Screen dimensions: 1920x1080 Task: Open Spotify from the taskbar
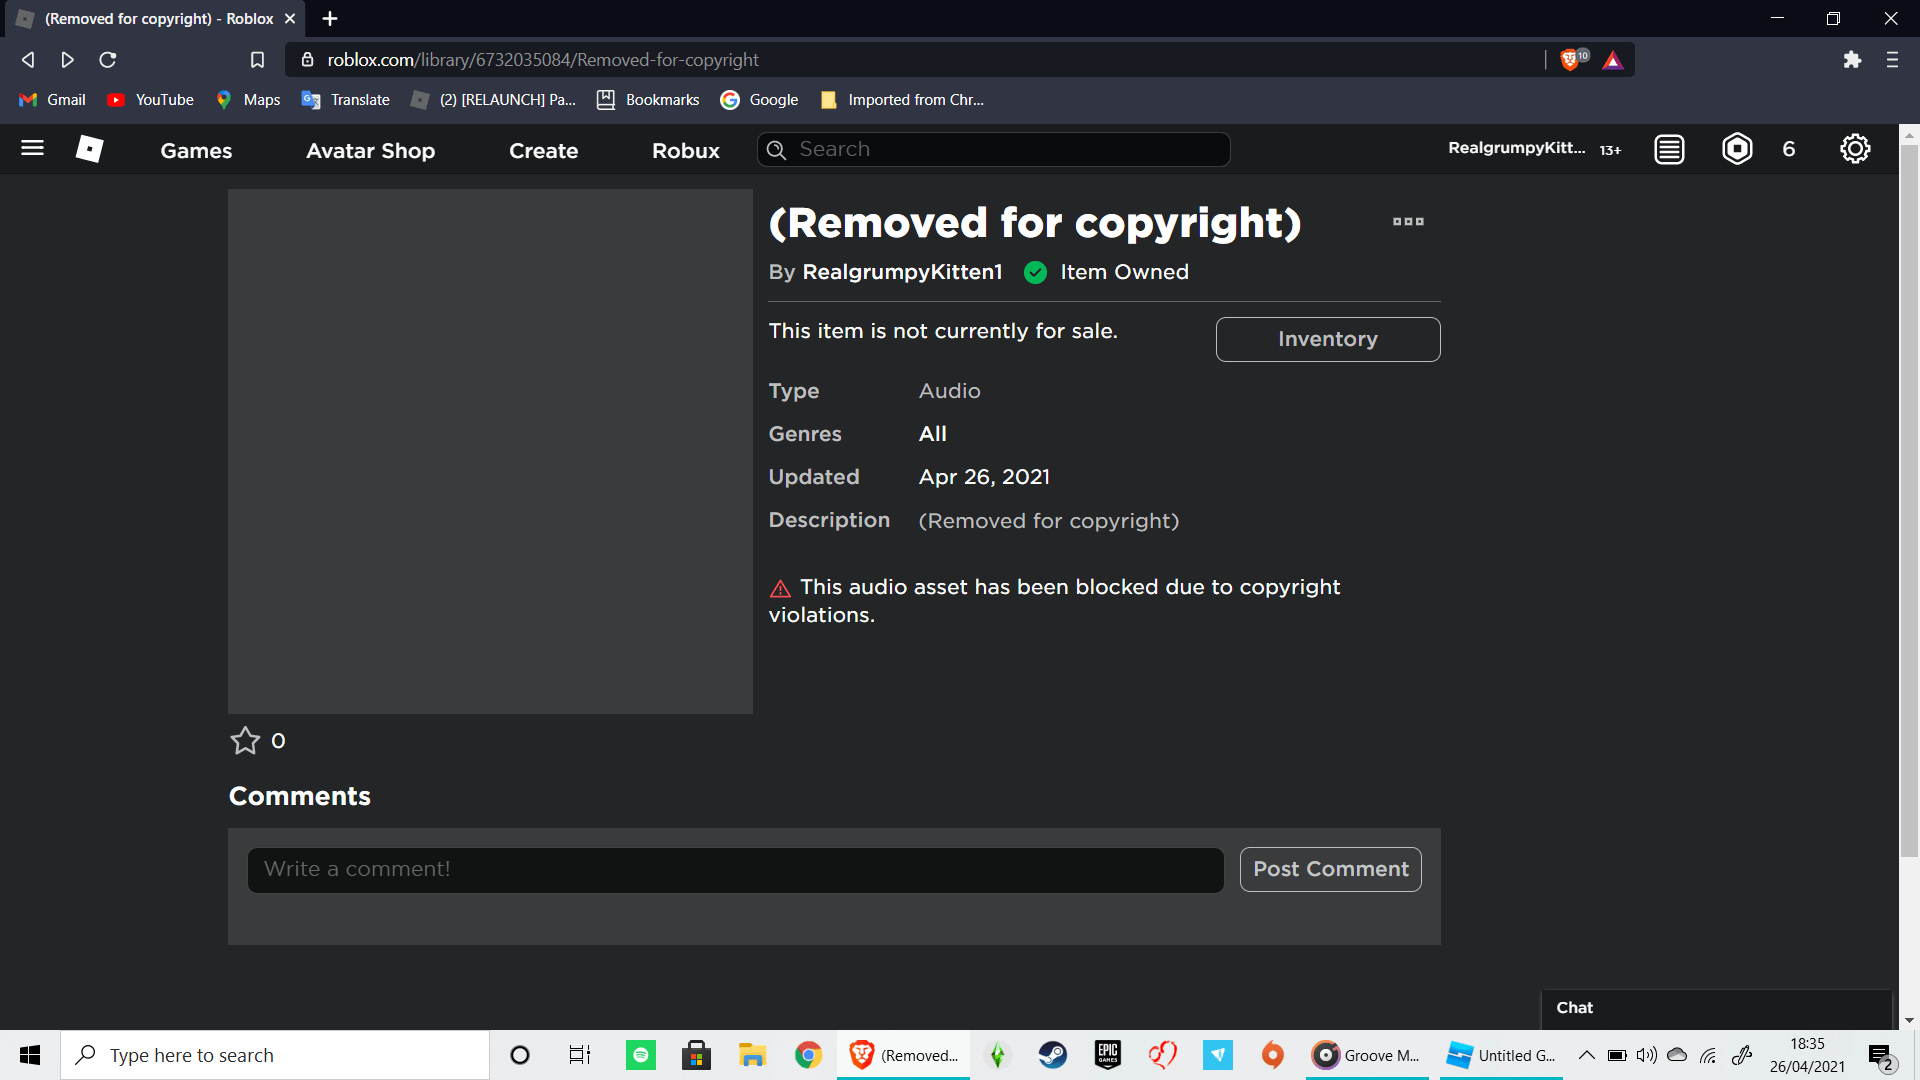tap(641, 1055)
